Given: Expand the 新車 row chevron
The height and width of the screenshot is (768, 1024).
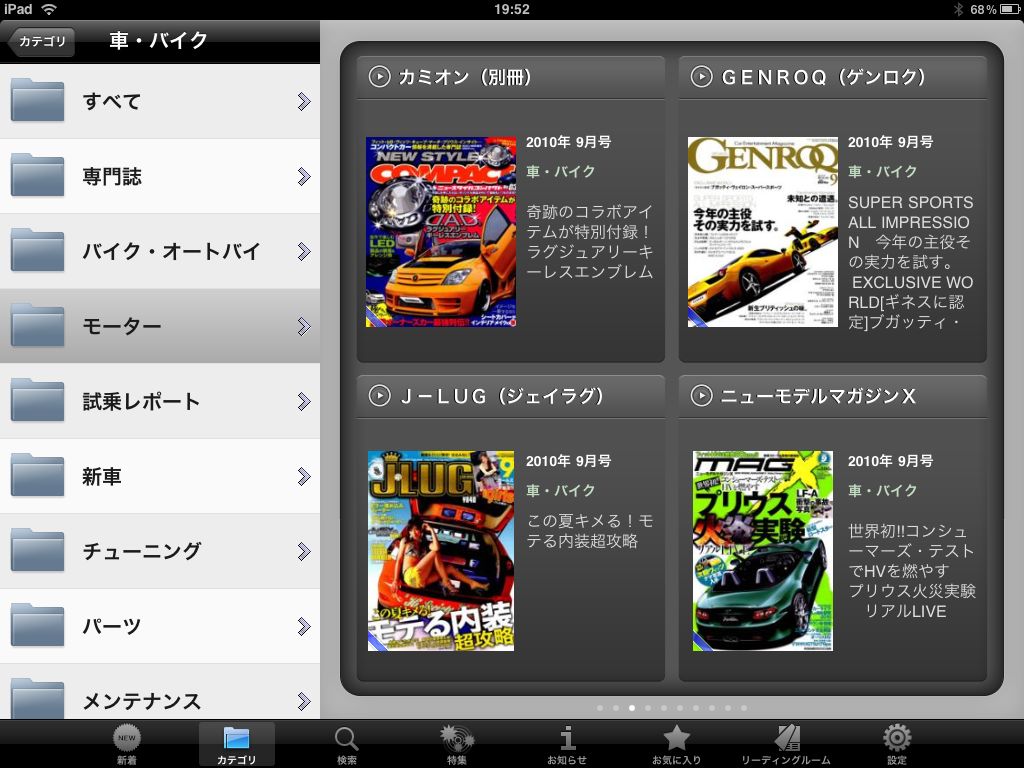Looking at the screenshot, I should pos(304,477).
